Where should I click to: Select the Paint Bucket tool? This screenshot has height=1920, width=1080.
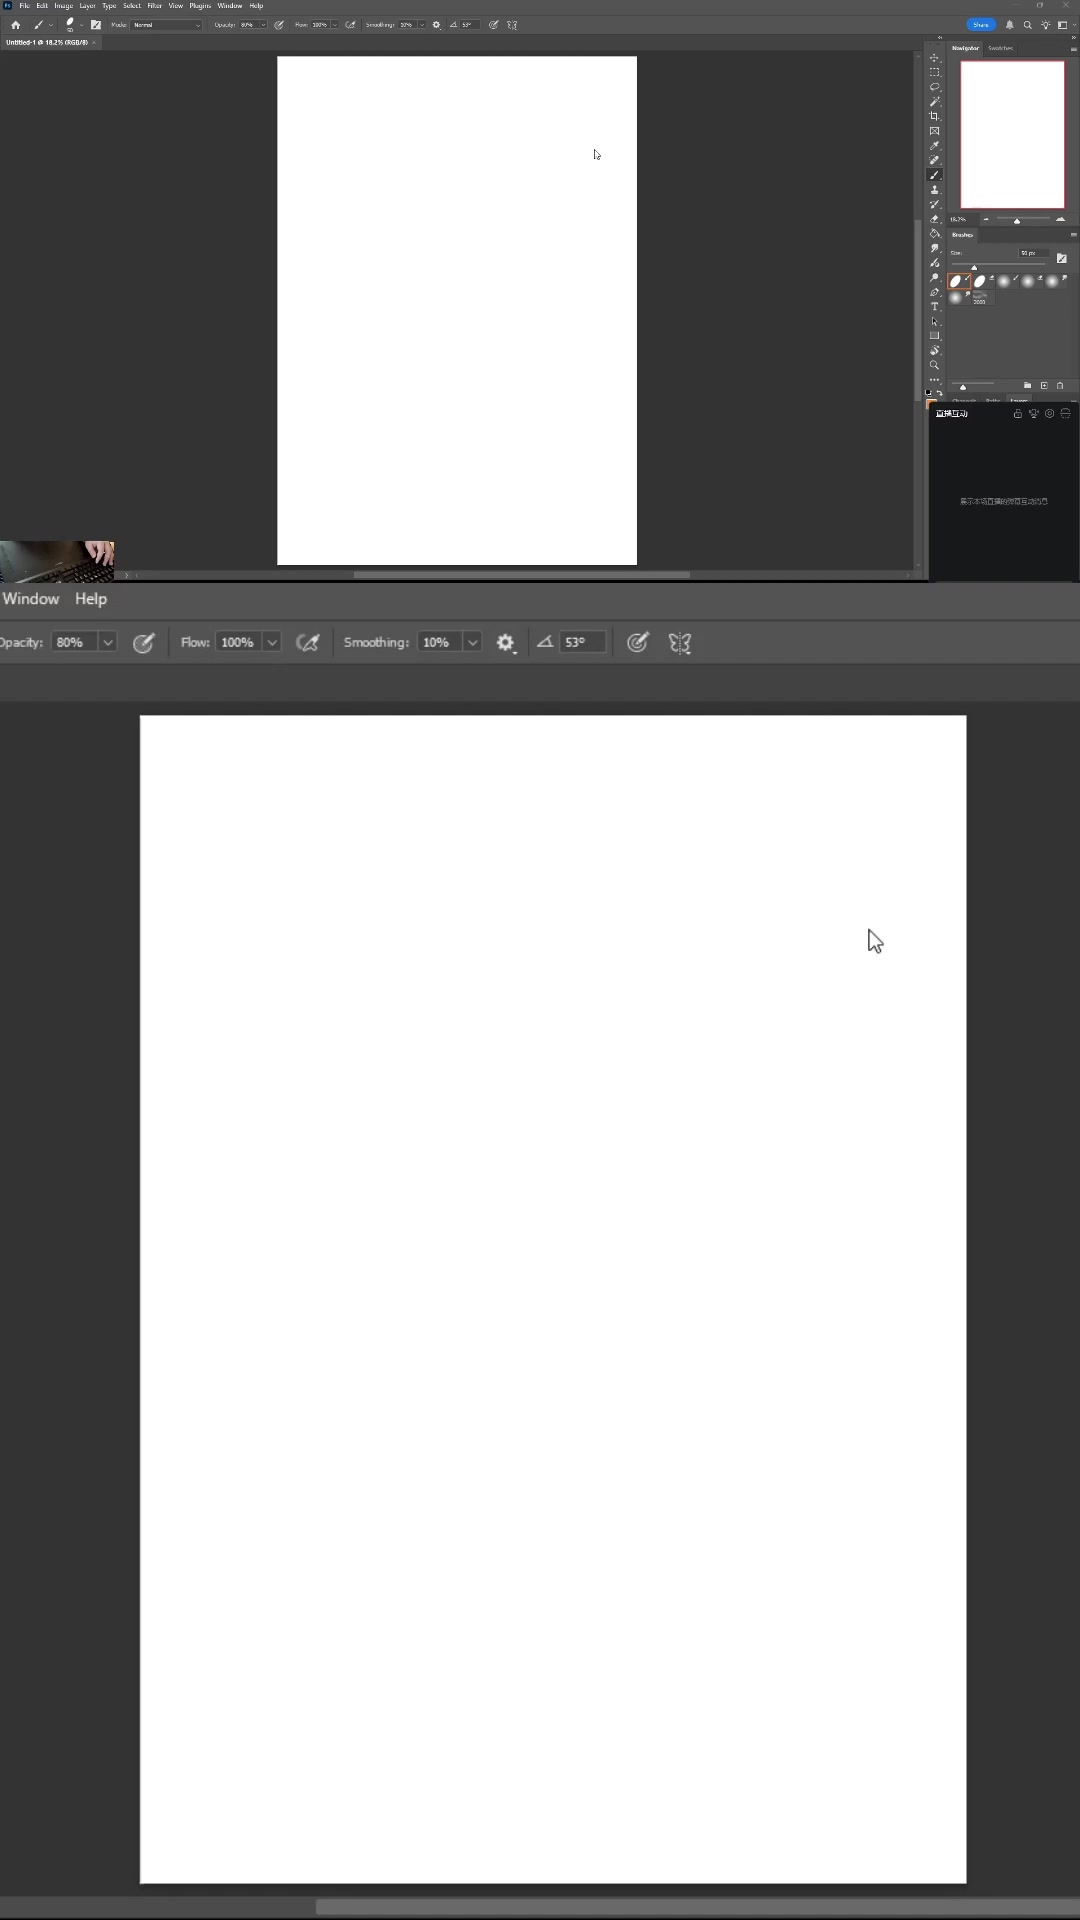934,233
